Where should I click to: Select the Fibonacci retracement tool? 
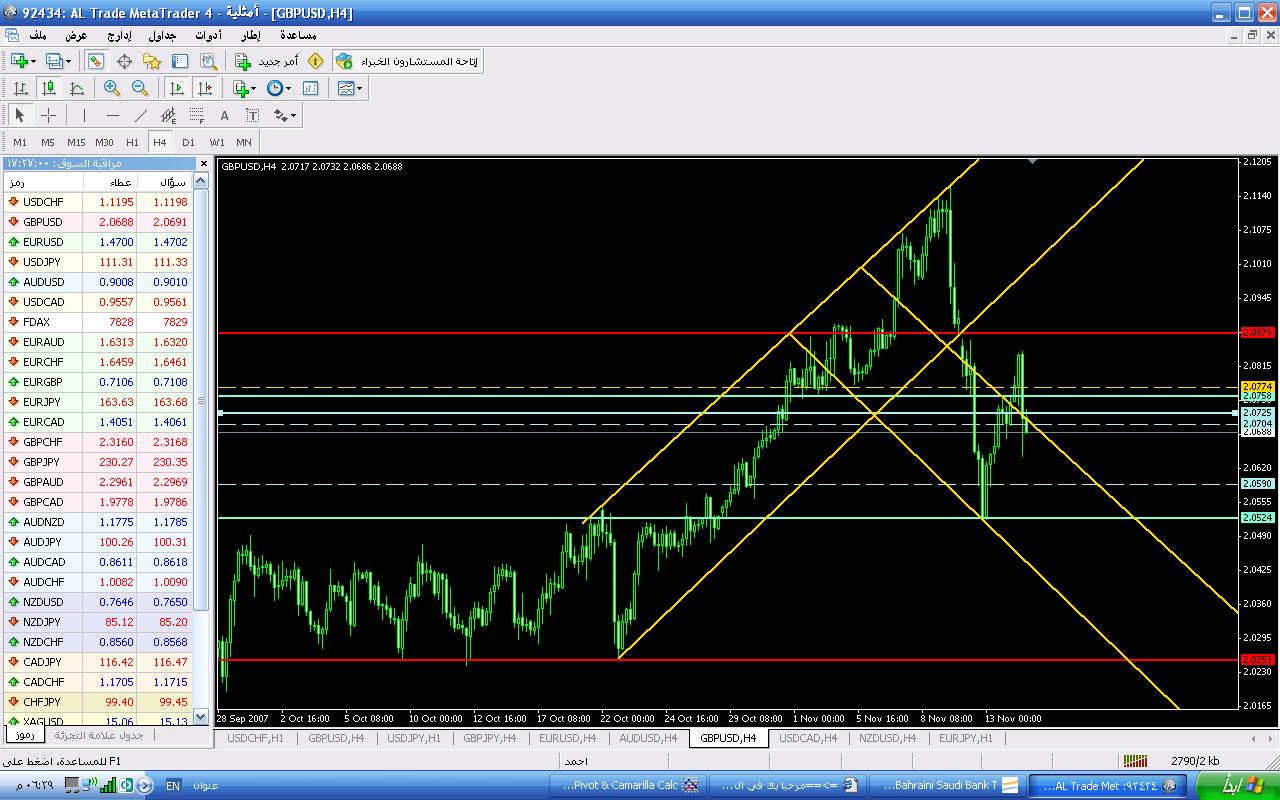[x=197, y=116]
